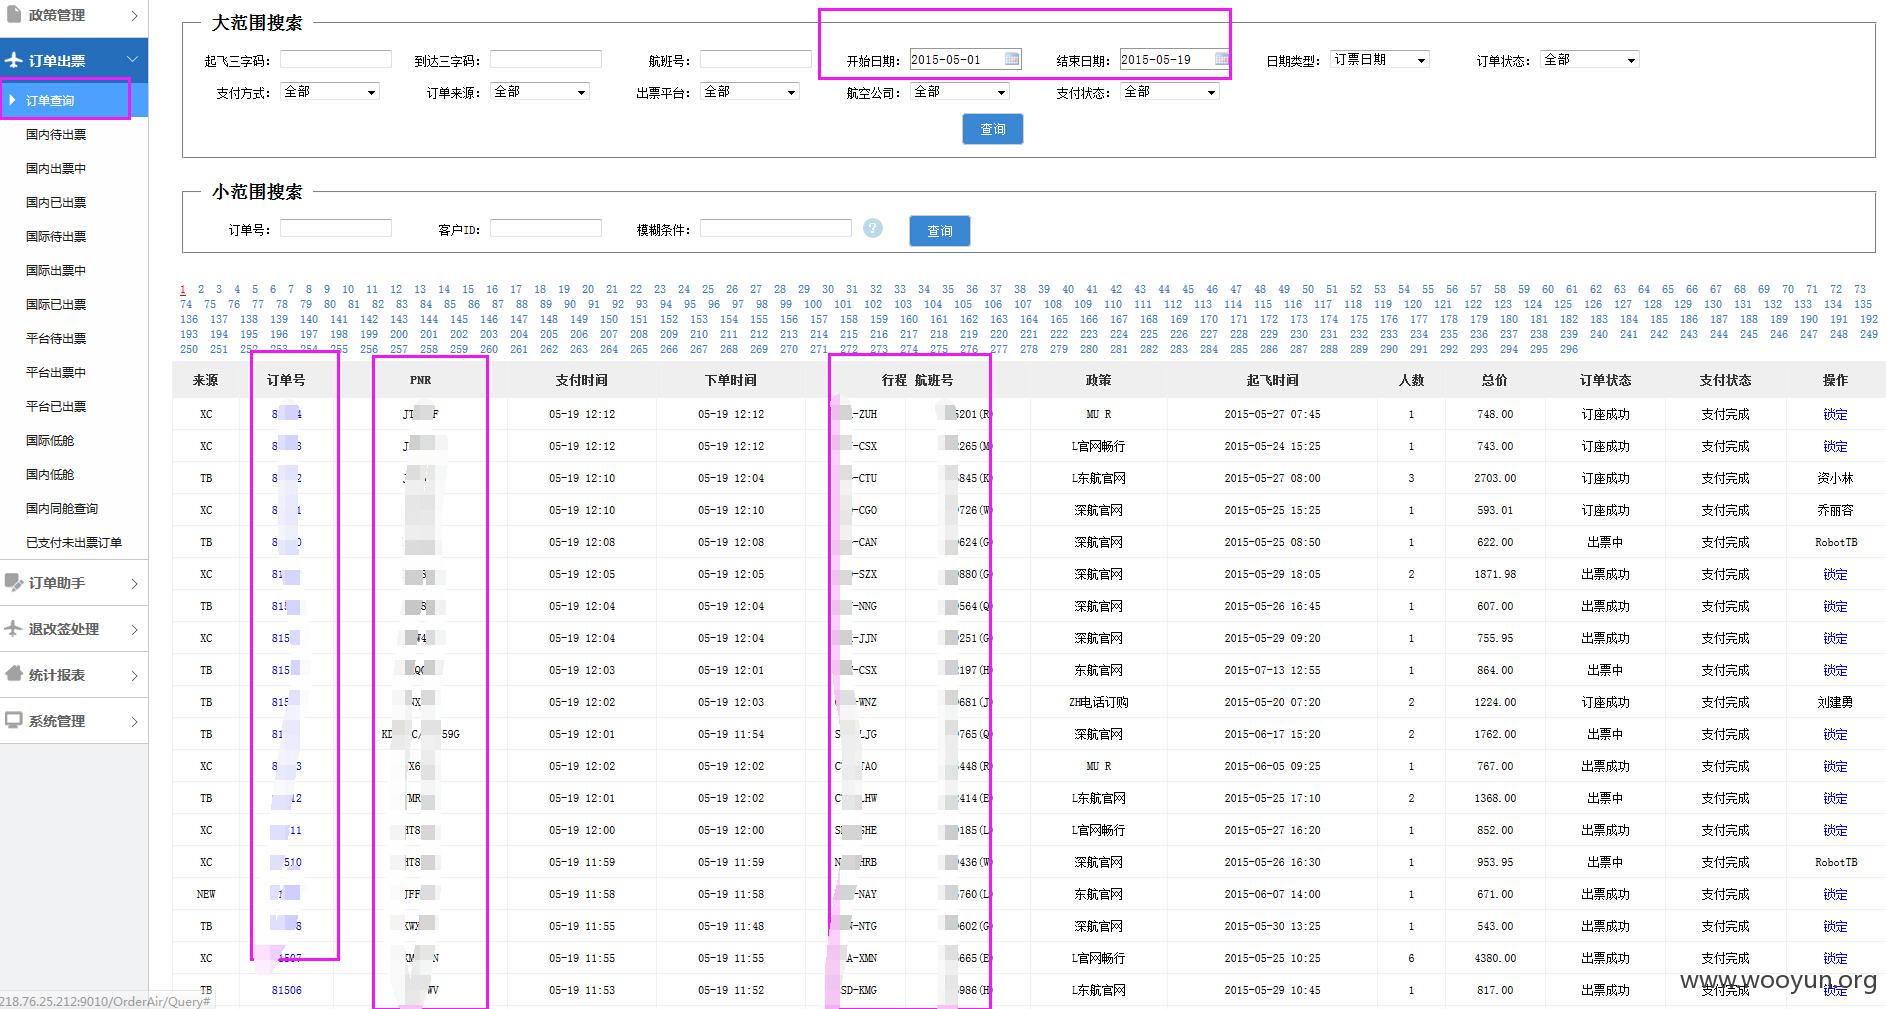Open the start date calendar picker icon
Image resolution: width=1886 pixels, height=1009 pixels.
click(x=1012, y=59)
